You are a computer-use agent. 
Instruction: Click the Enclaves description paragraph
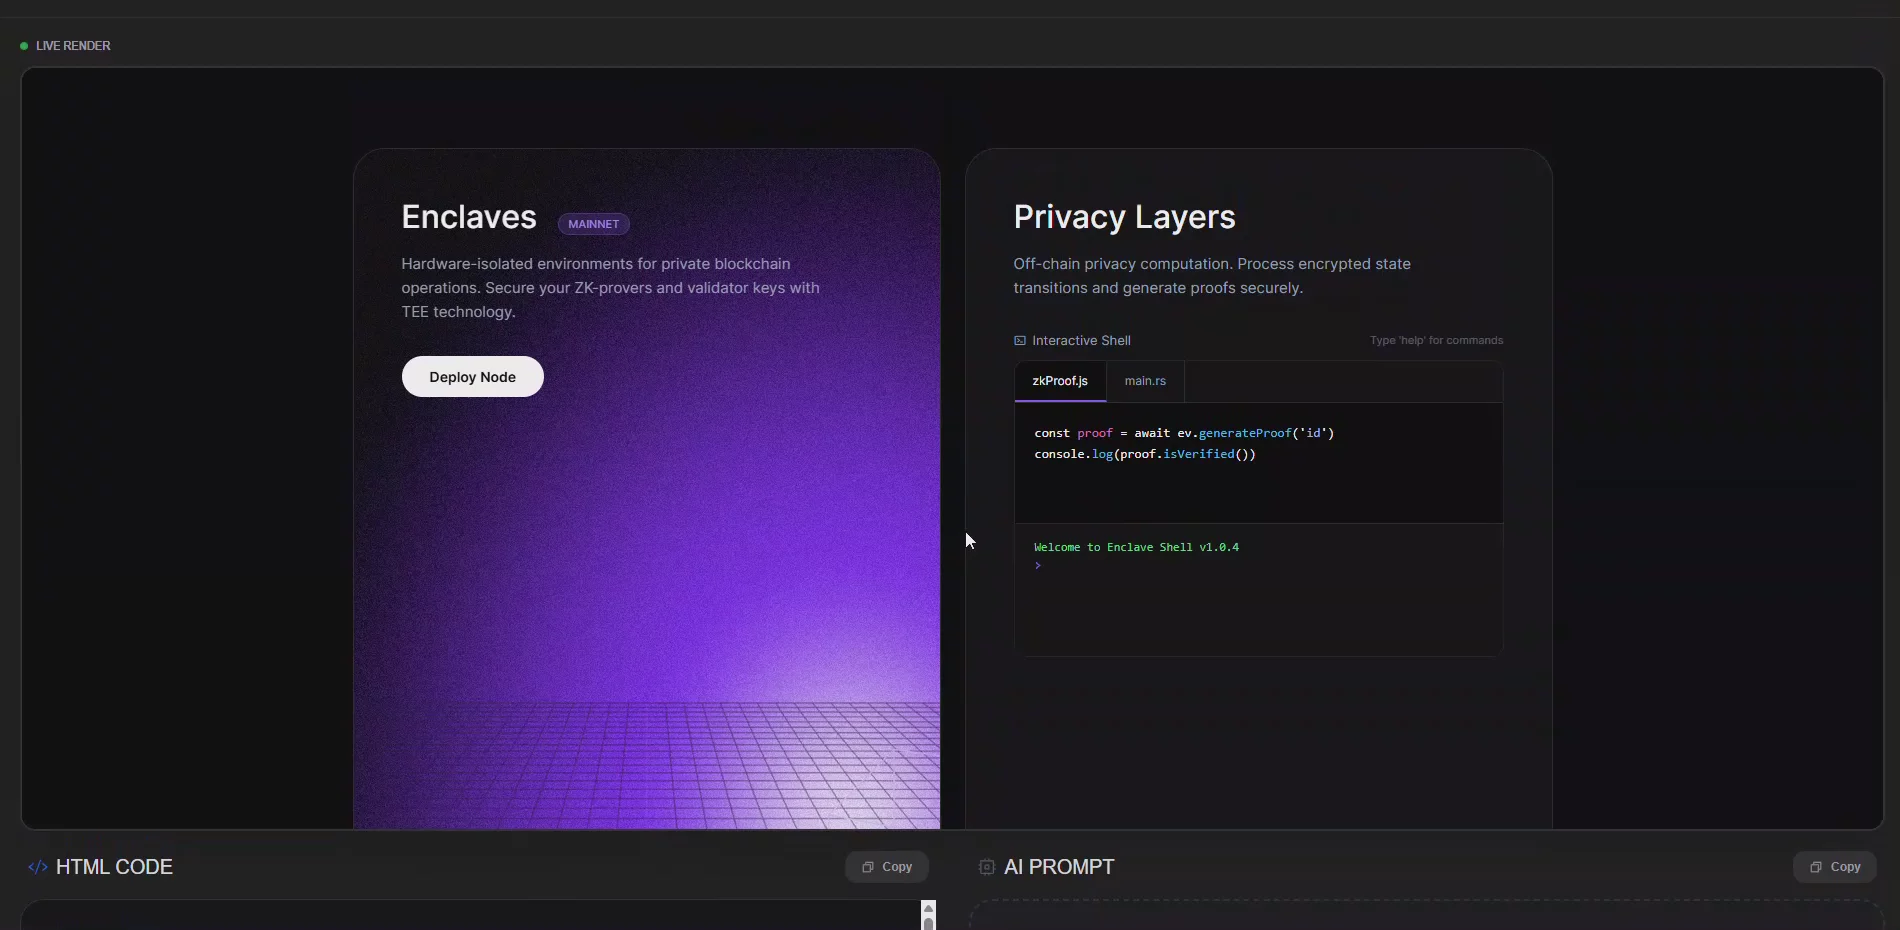pyautogui.click(x=611, y=288)
